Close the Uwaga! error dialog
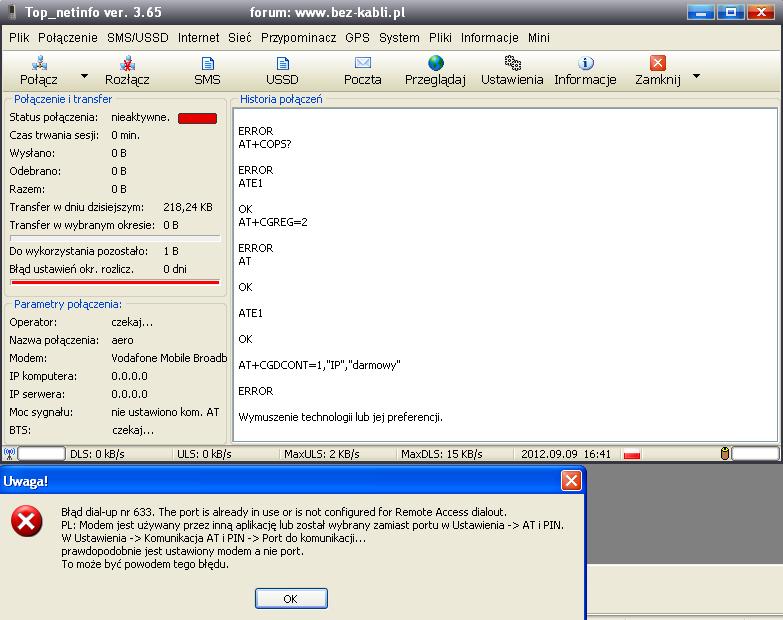783x620 pixels. coord(571,481)
